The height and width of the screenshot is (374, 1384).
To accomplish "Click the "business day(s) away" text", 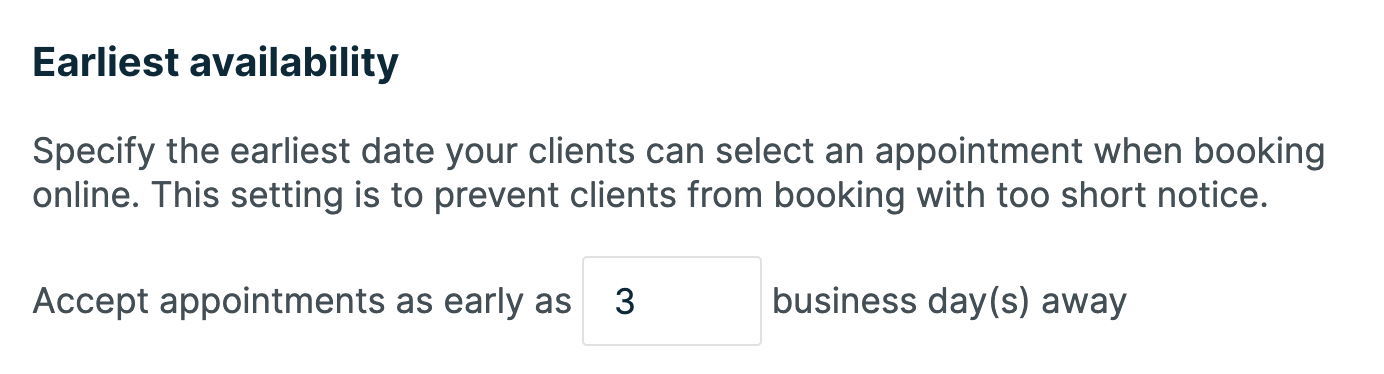I will (x=949, y=301).
